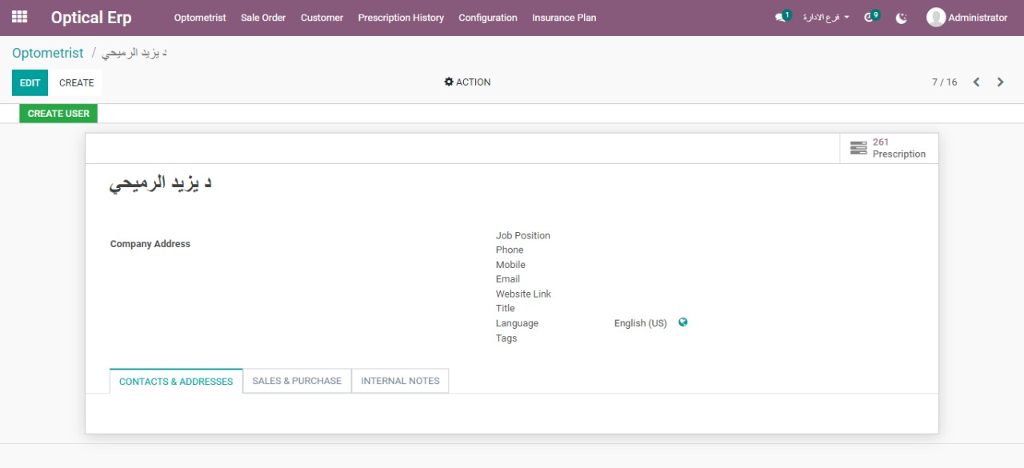Screen dimensions: 1024x468
Task: Click globe icon next to English (US)
Action: (683, 323)
